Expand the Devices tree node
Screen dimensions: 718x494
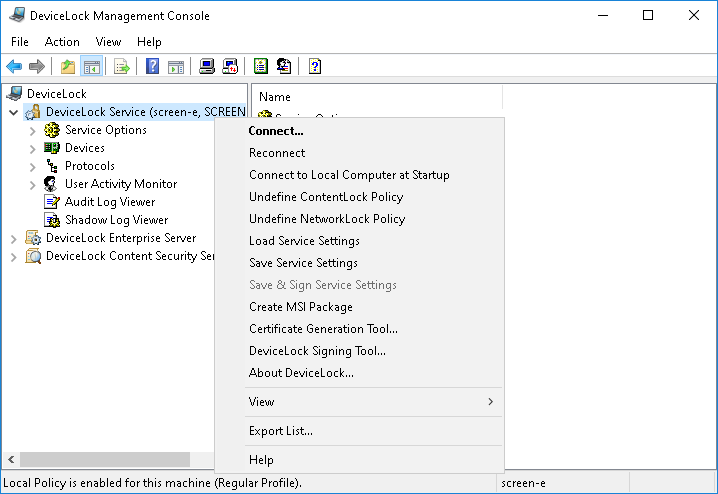[x=33, y=148]
